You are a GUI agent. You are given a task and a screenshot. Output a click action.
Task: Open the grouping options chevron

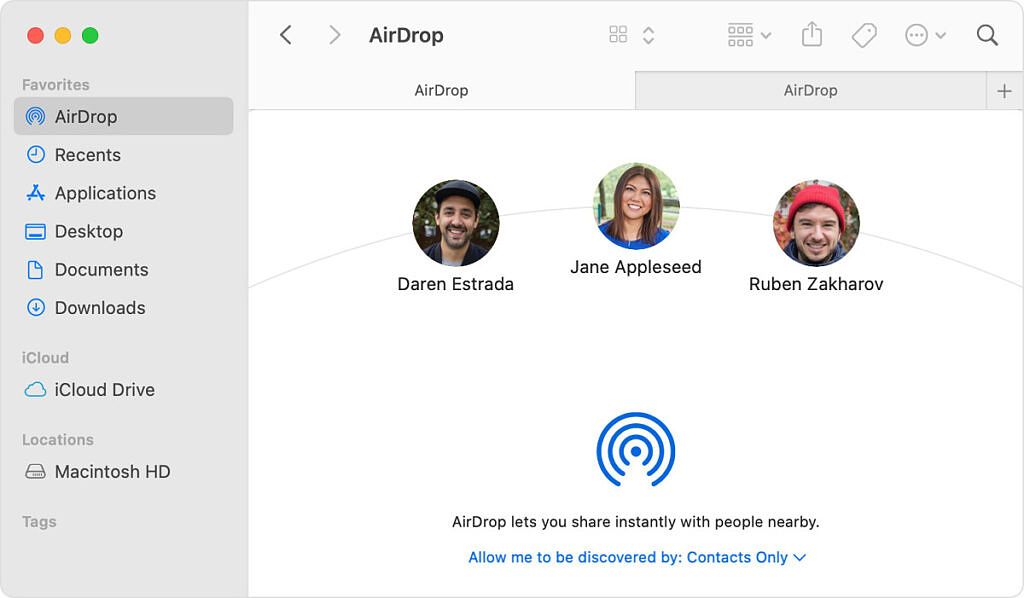765,34
